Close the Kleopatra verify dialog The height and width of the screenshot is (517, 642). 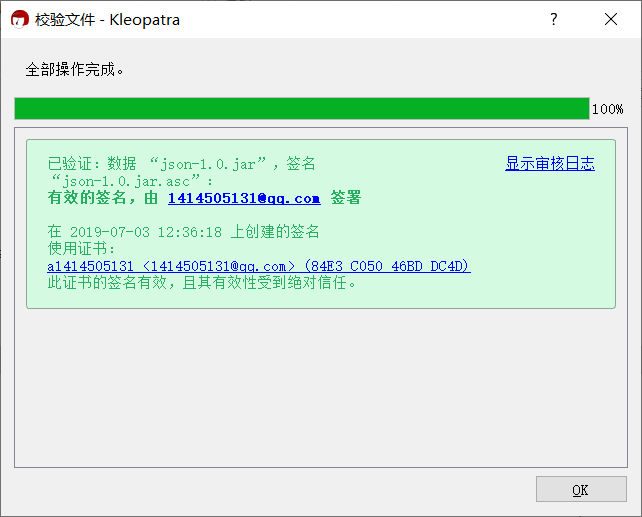click(611, 19)
